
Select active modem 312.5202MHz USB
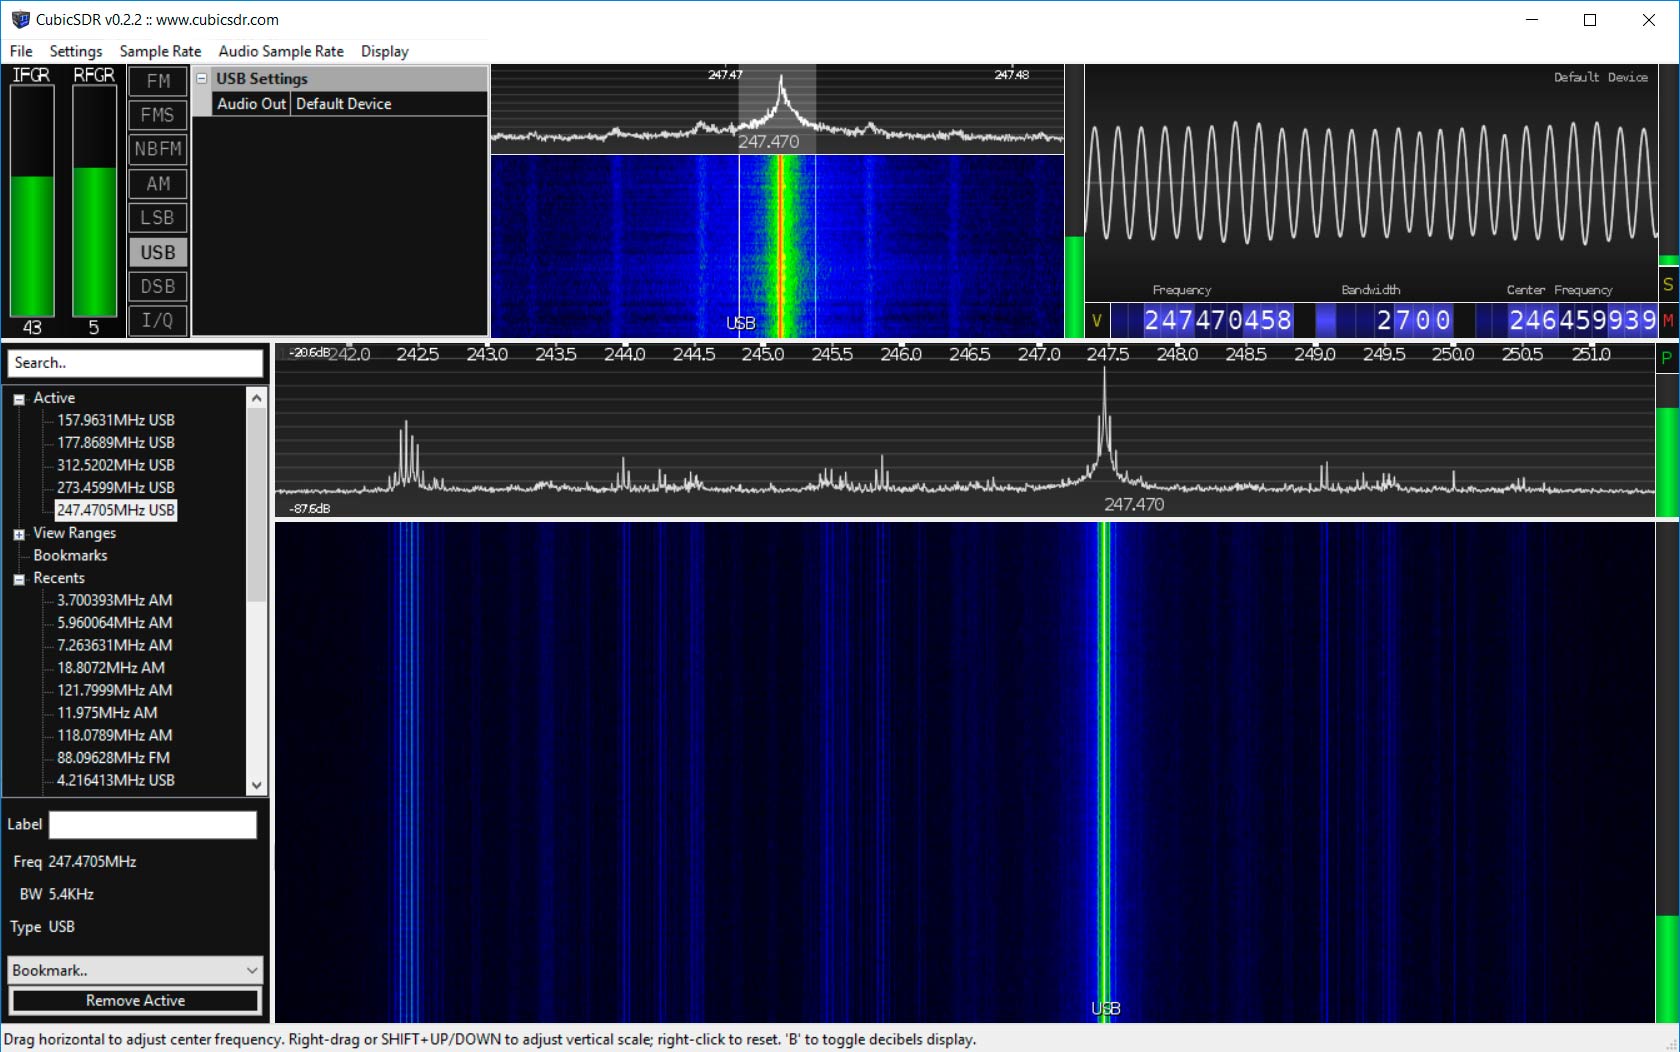click(x=115, y=465)
